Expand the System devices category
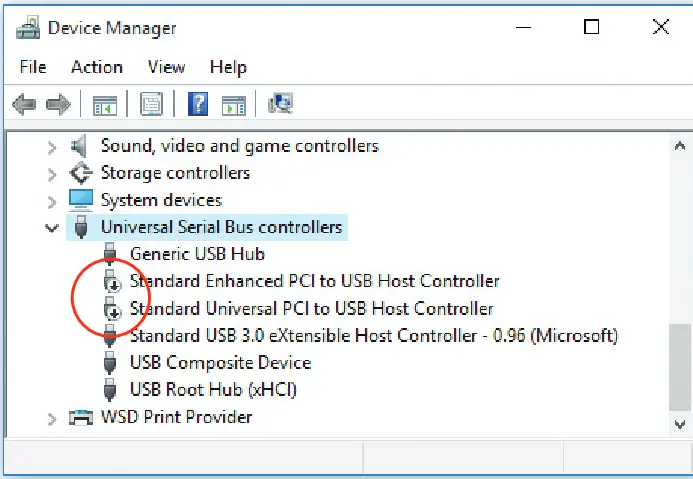 (52, 201)
